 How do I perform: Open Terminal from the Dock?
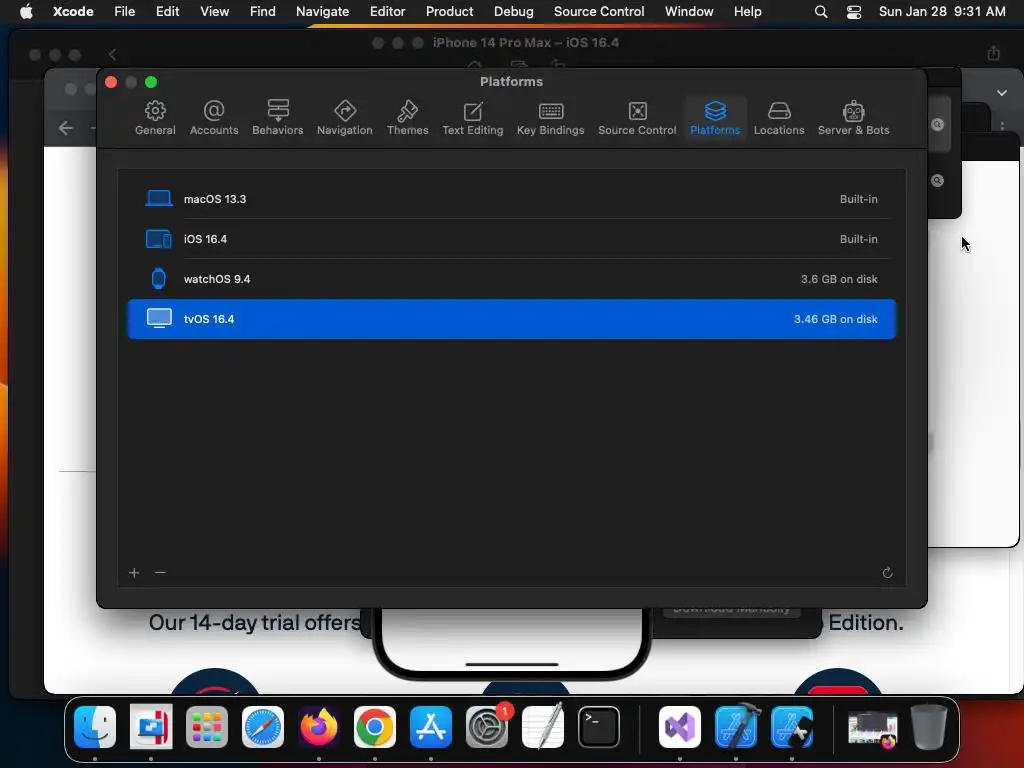point(599,727)
